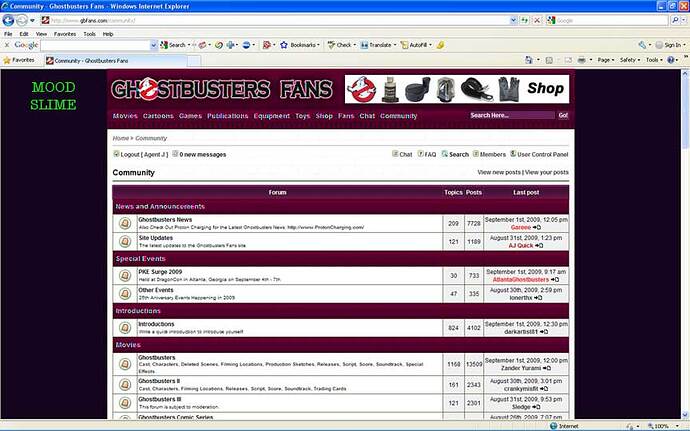Open the Google Toolbar search box dropdown
690x431 pixels.
tap(154, 45)
